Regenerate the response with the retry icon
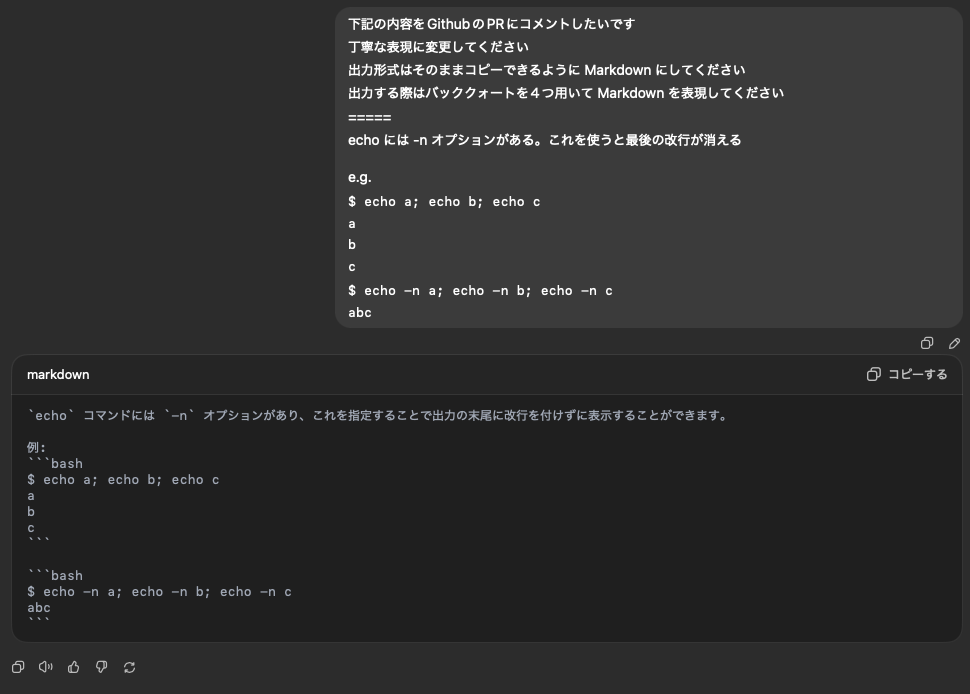 (x=129, y=667)
